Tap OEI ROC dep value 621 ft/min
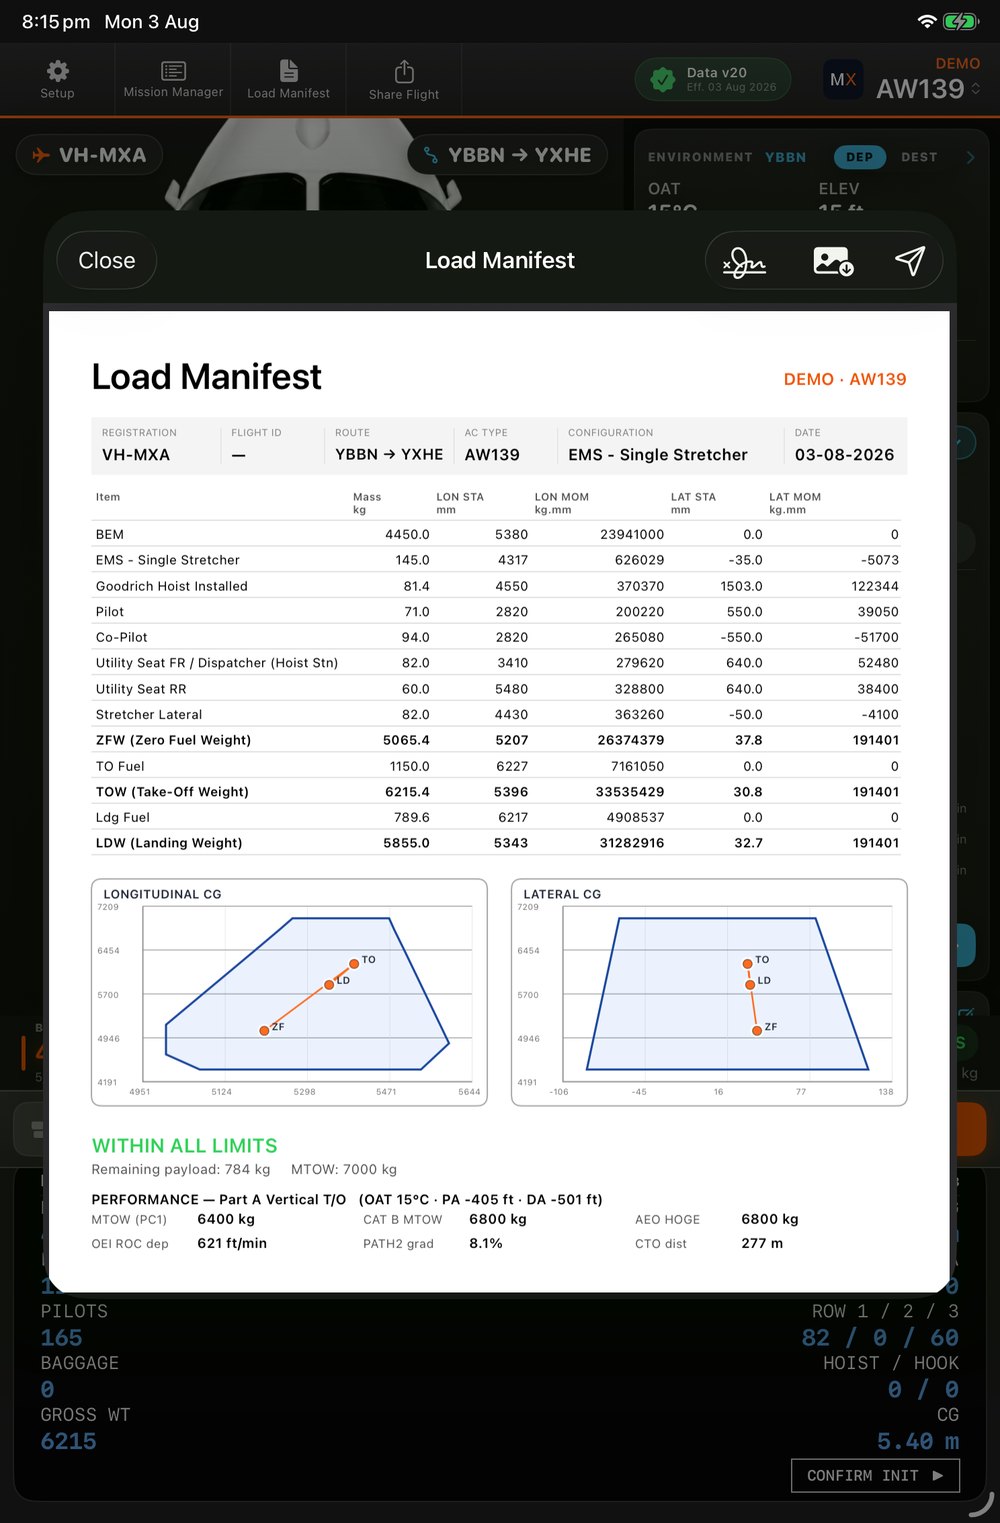 coord(232,1243)
